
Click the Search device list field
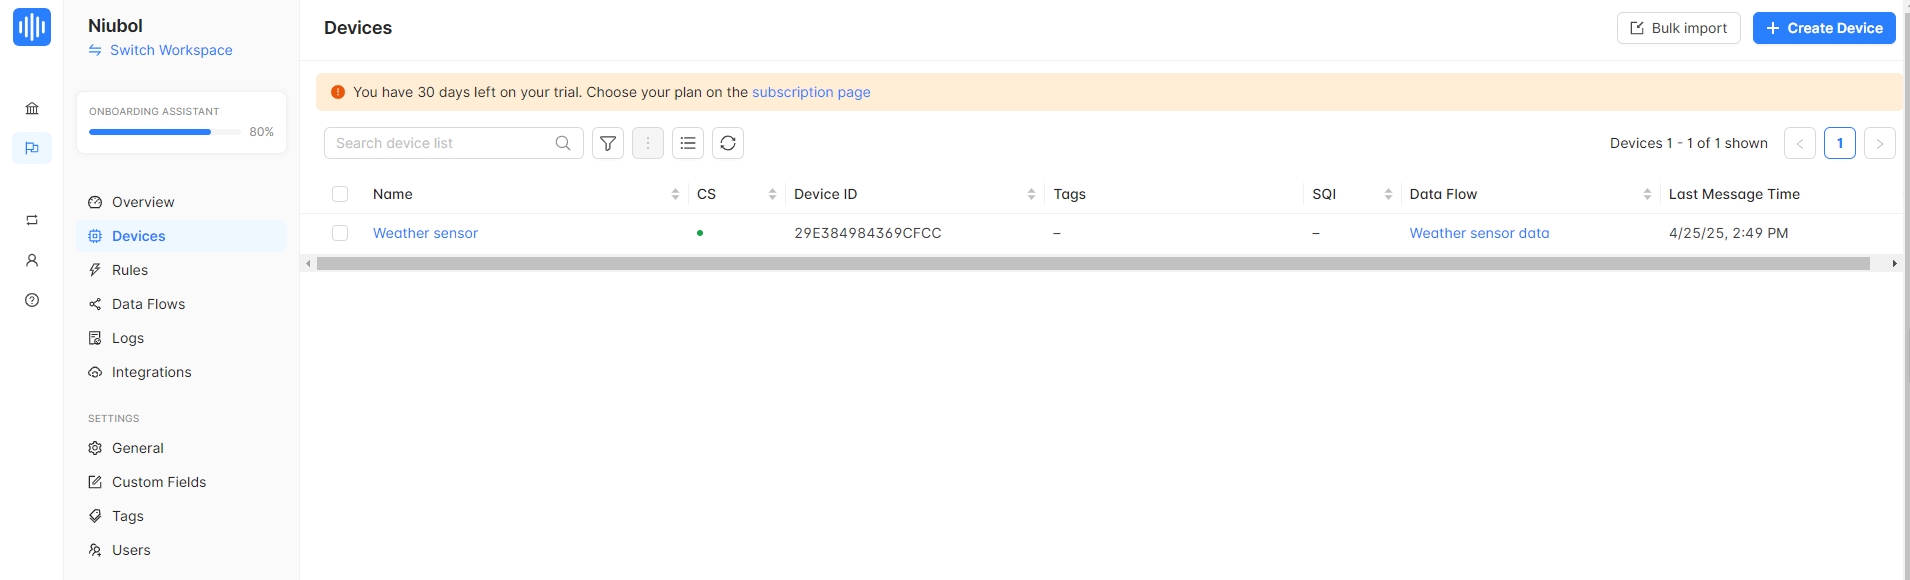[453, 143]
